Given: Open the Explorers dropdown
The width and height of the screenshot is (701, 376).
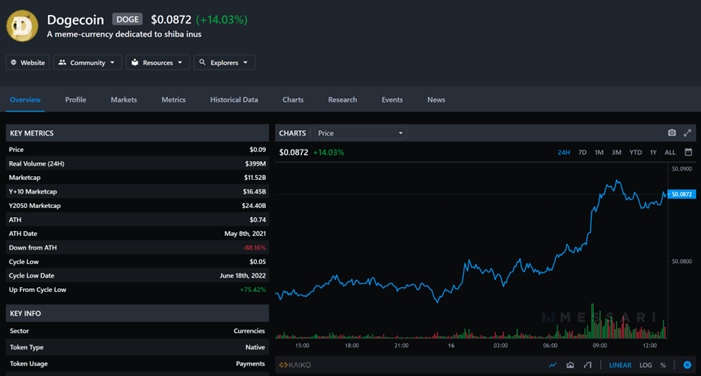Looking at the screenshot, I should 224,63.
